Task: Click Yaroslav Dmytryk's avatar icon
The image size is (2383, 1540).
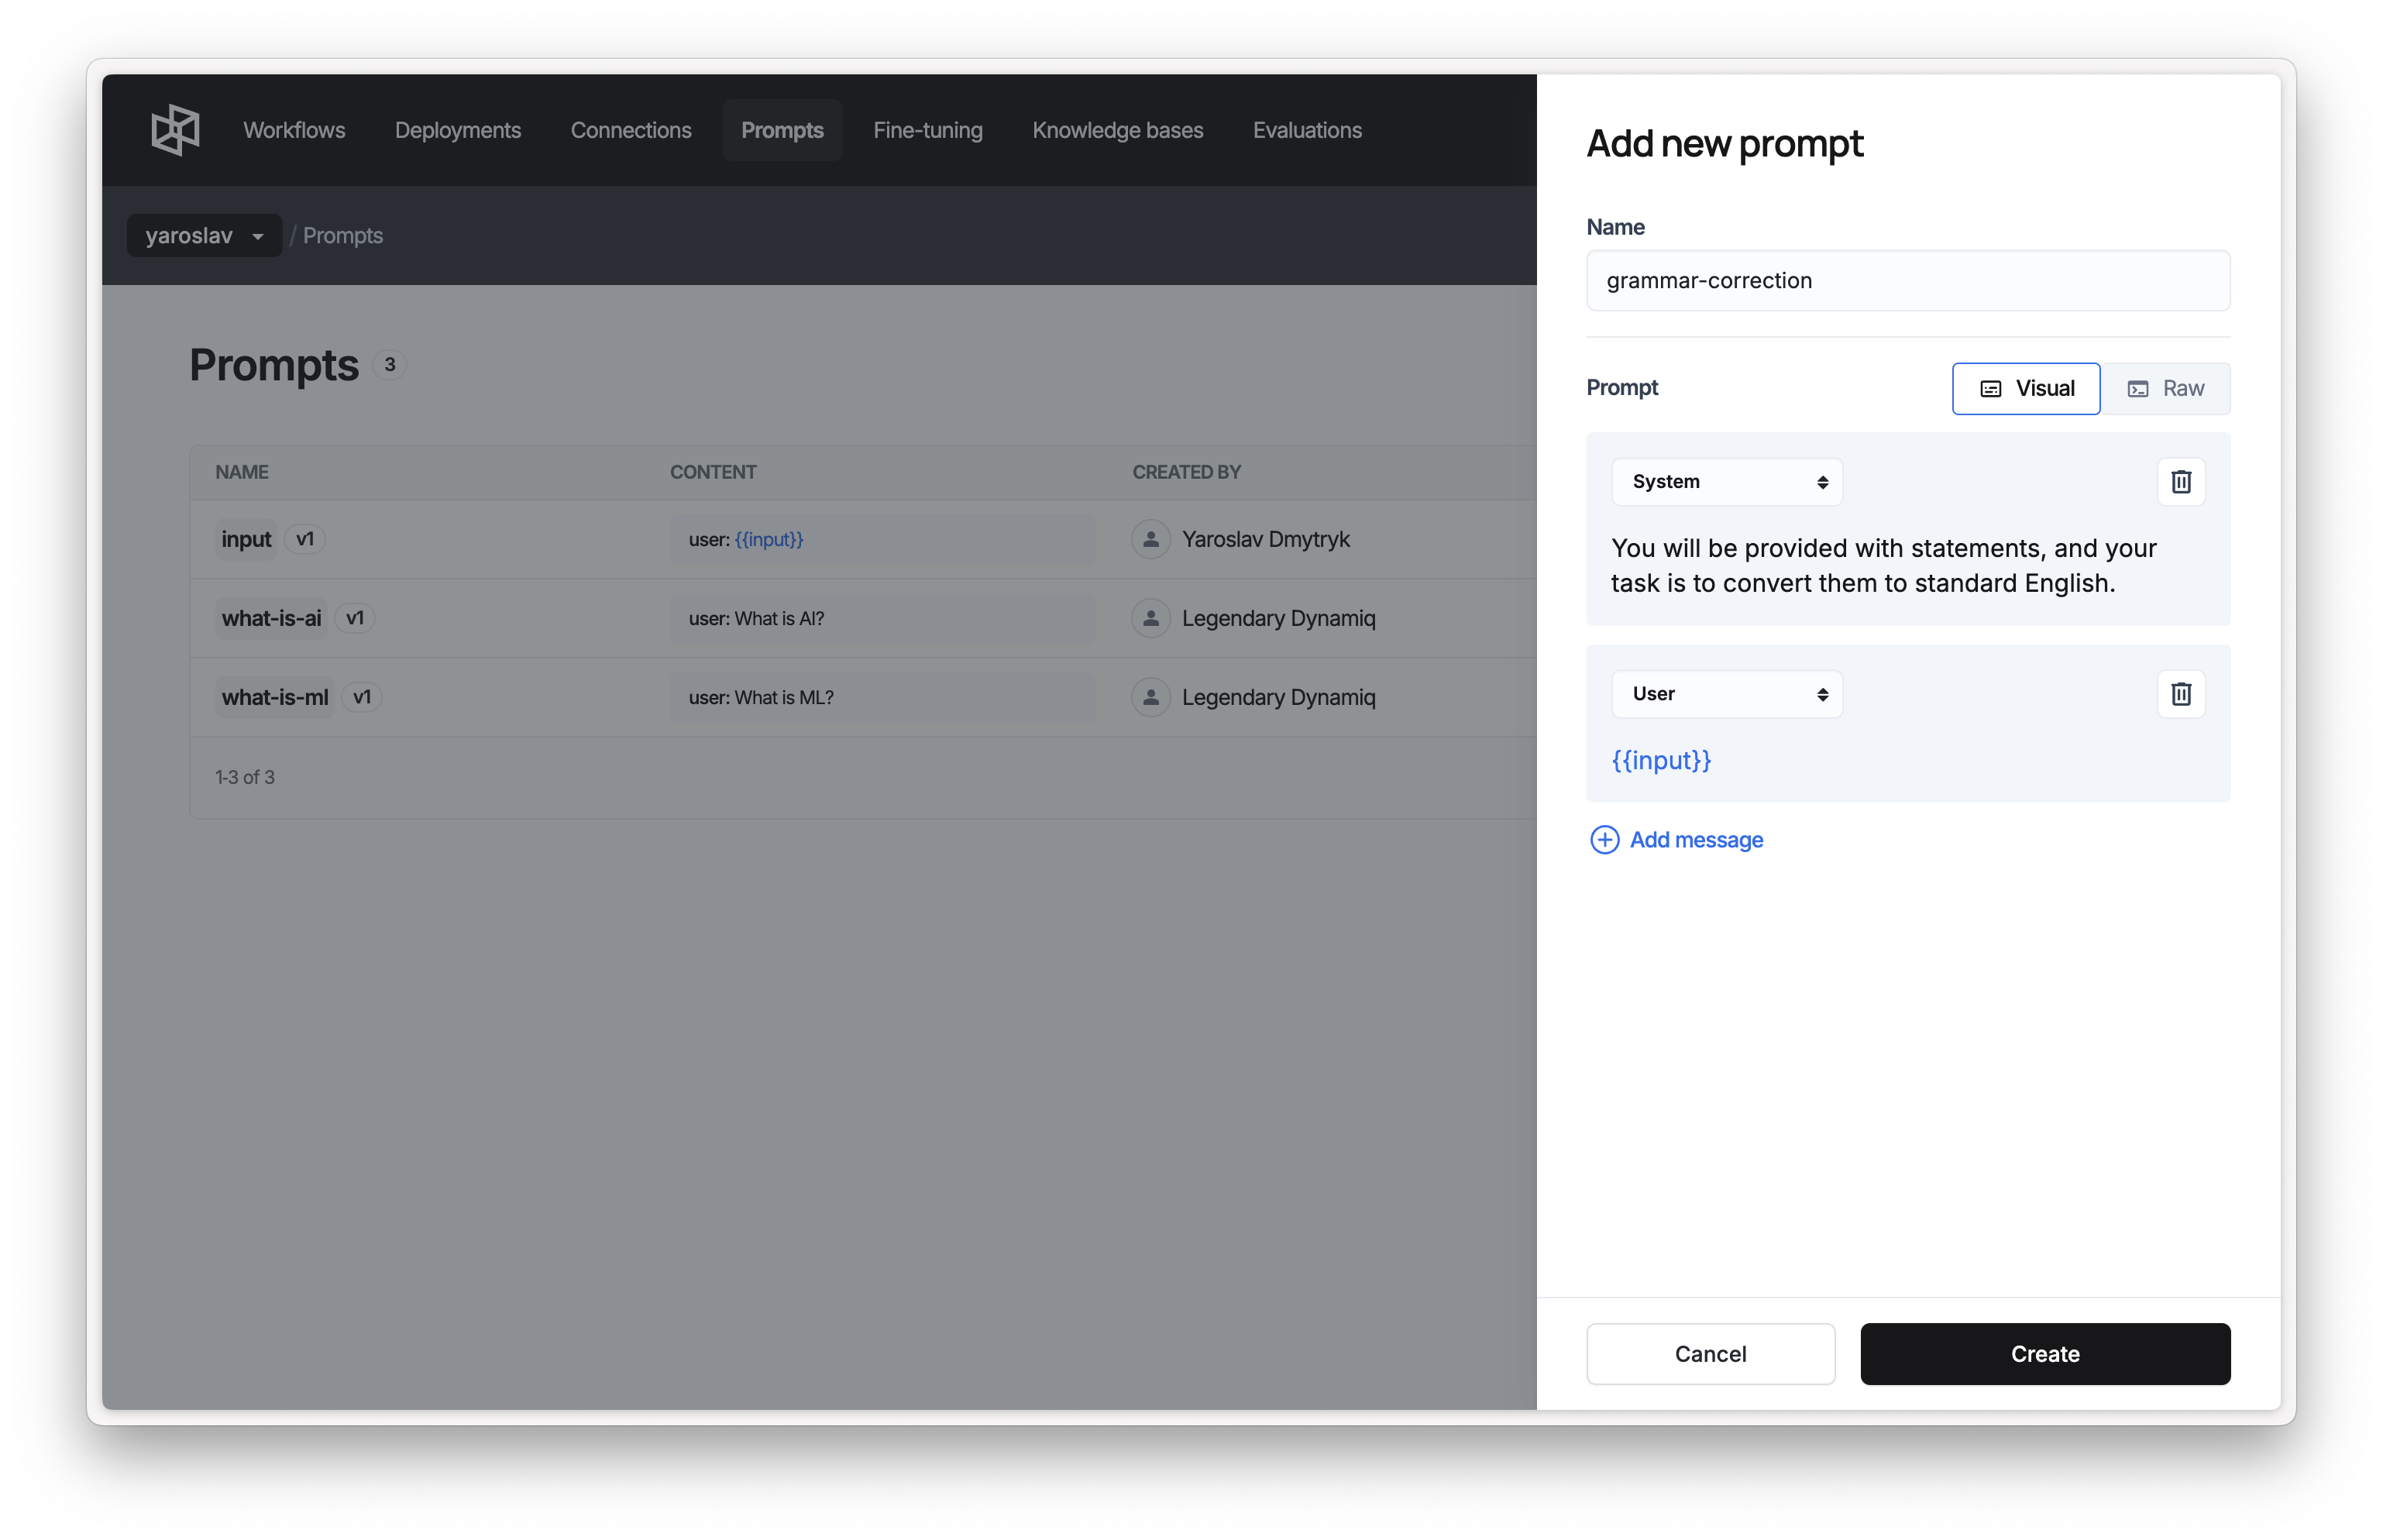Action: point(1151,539)
